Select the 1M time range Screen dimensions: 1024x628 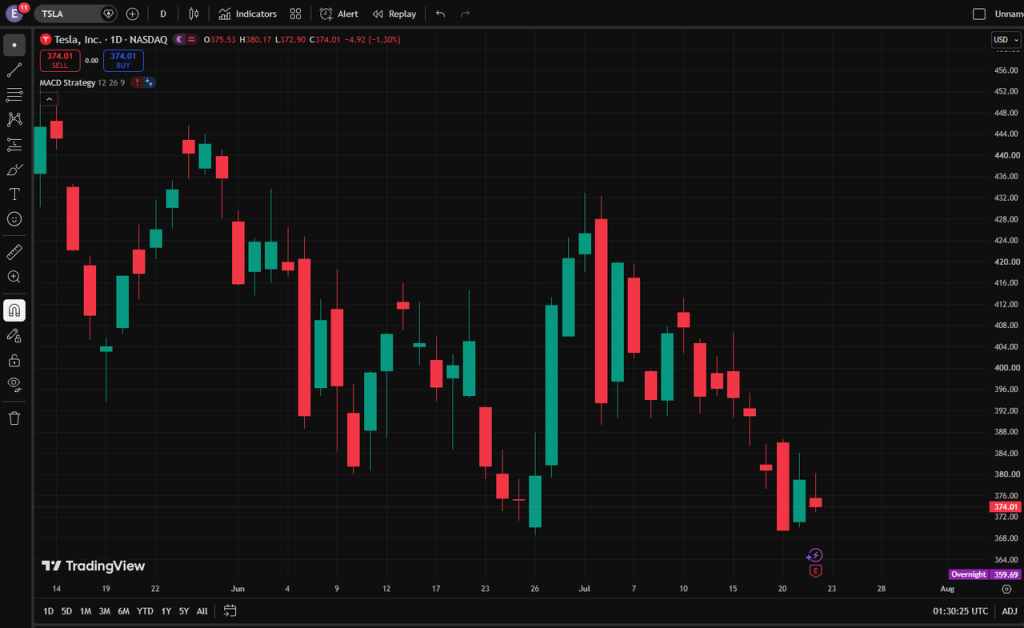point(86,611)
